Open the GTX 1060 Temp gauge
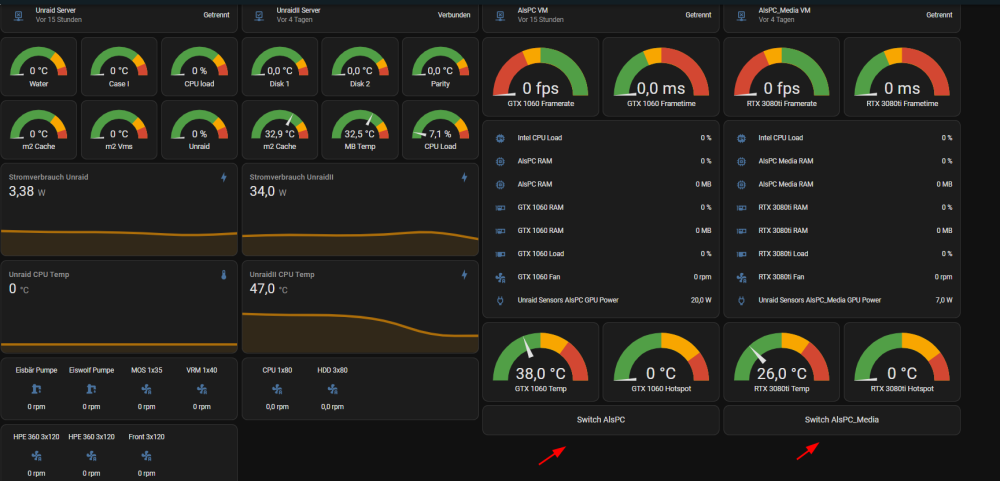 (541, 361)
